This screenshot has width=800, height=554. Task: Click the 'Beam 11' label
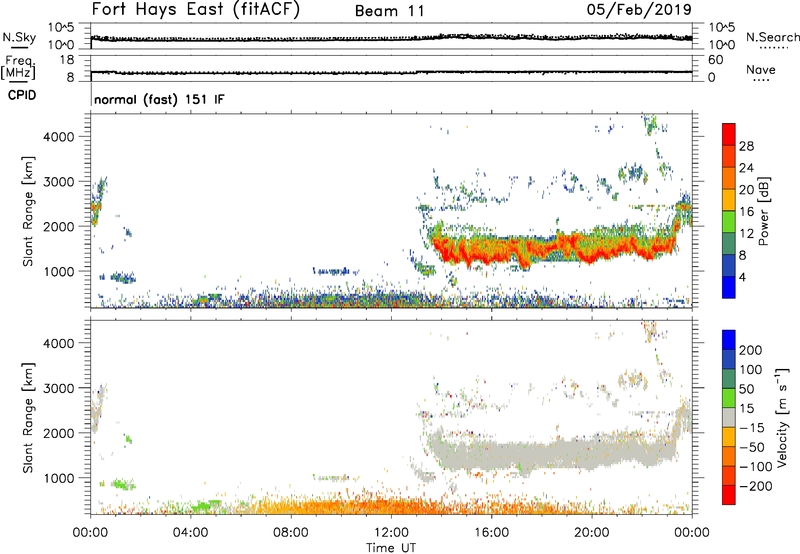tap(390, 11)
